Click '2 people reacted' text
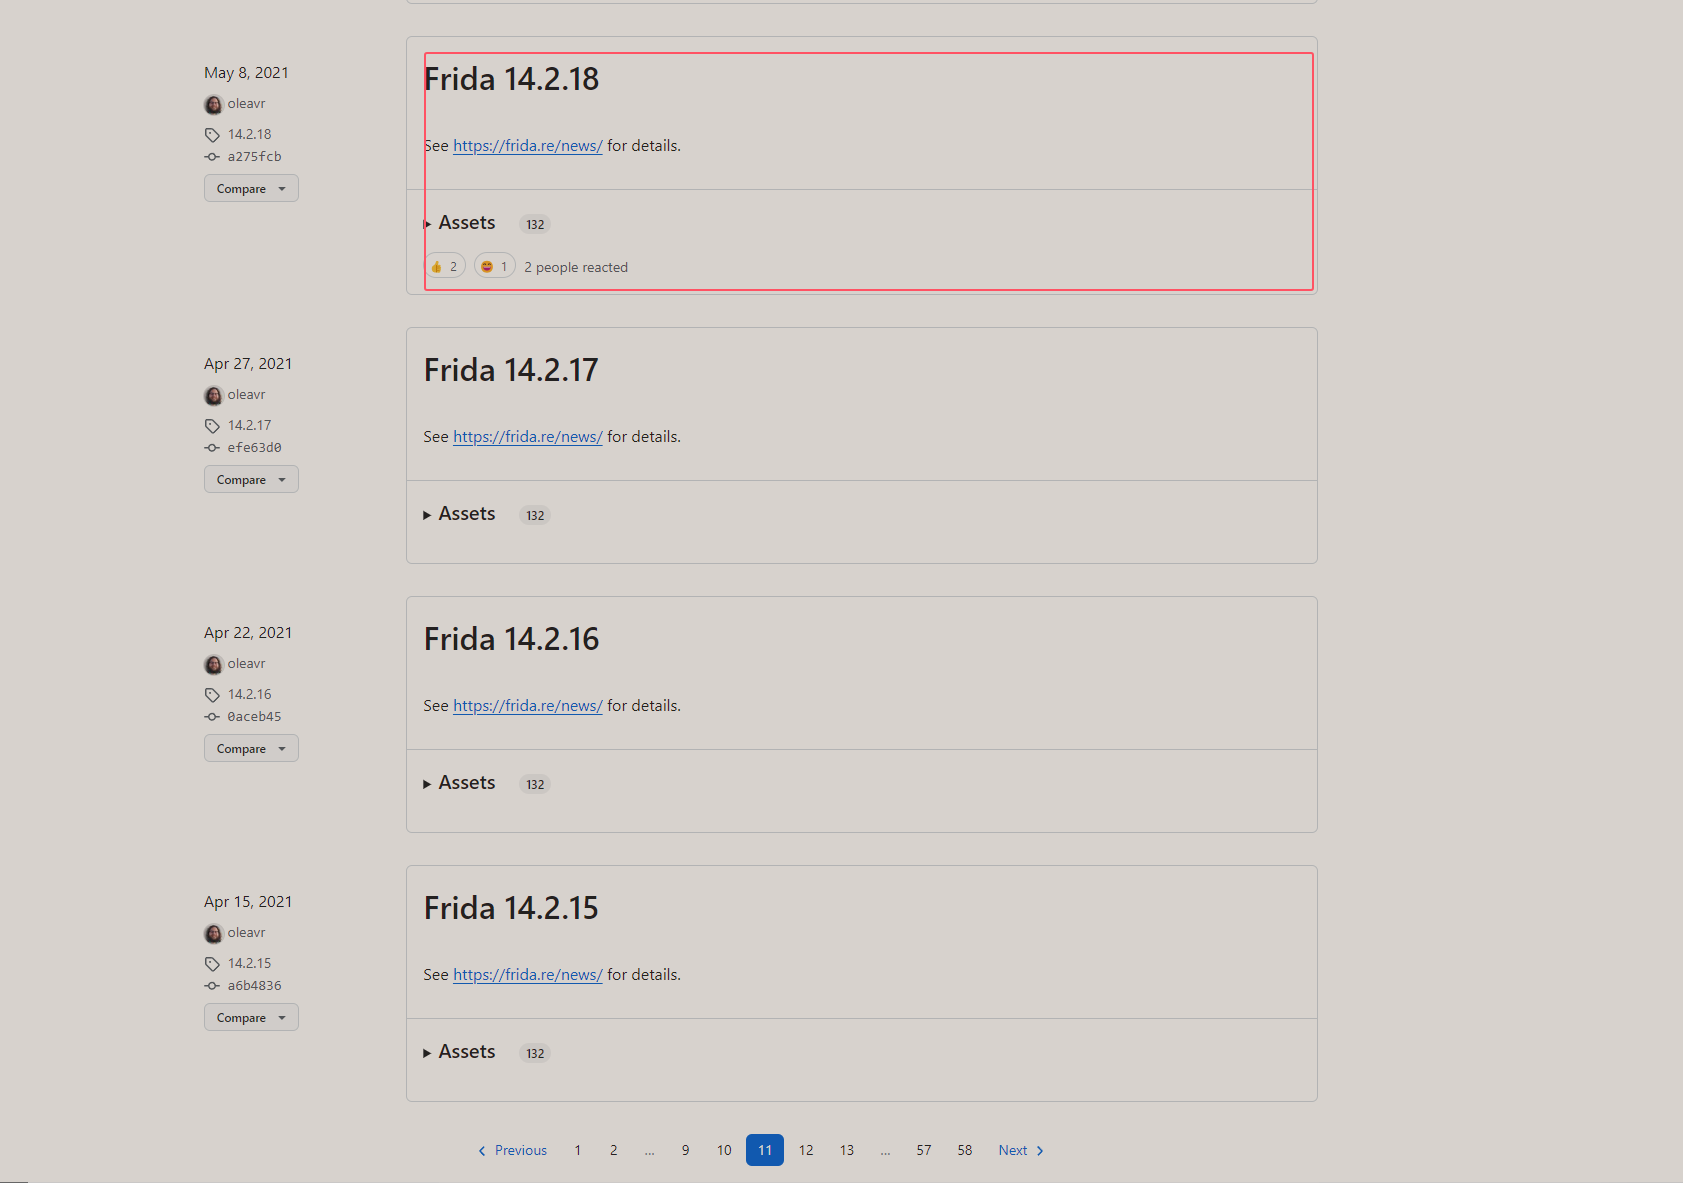The image size is (1683, 1183). coord(576,267)
